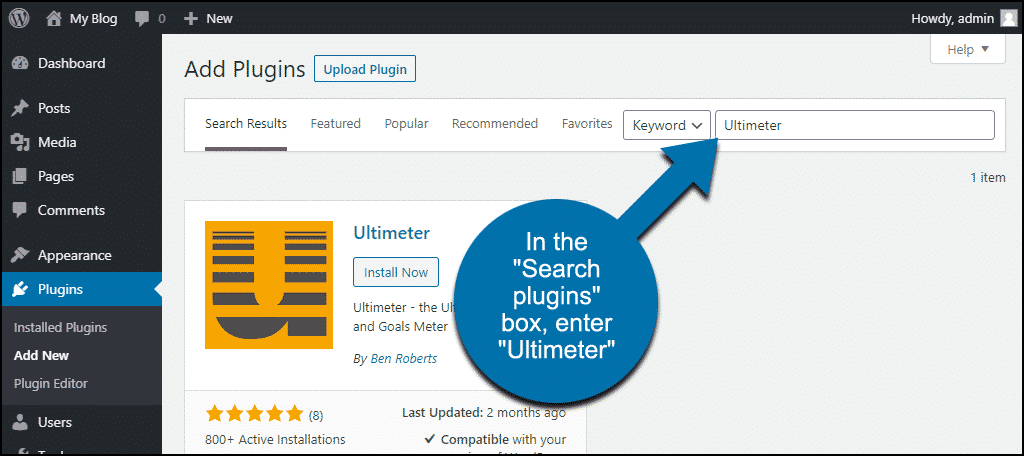Screen dimensions: 1024x456
Task: Open the My Blog home icon
Action: (54, 18)
